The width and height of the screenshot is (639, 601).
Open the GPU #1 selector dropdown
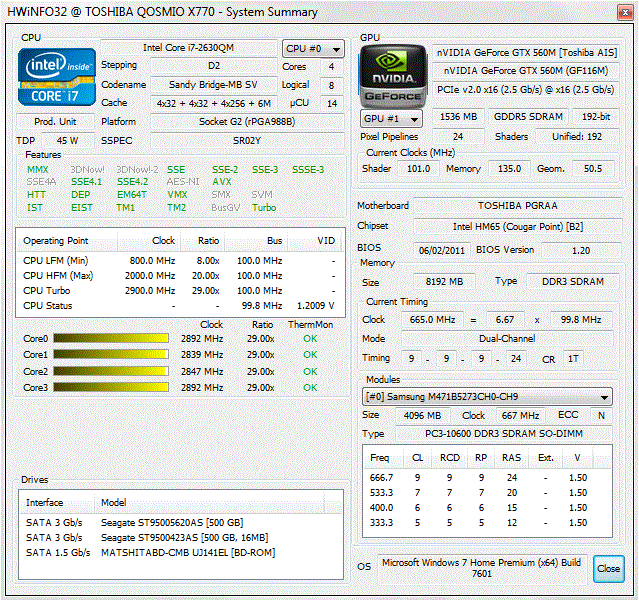coord(391,119)
